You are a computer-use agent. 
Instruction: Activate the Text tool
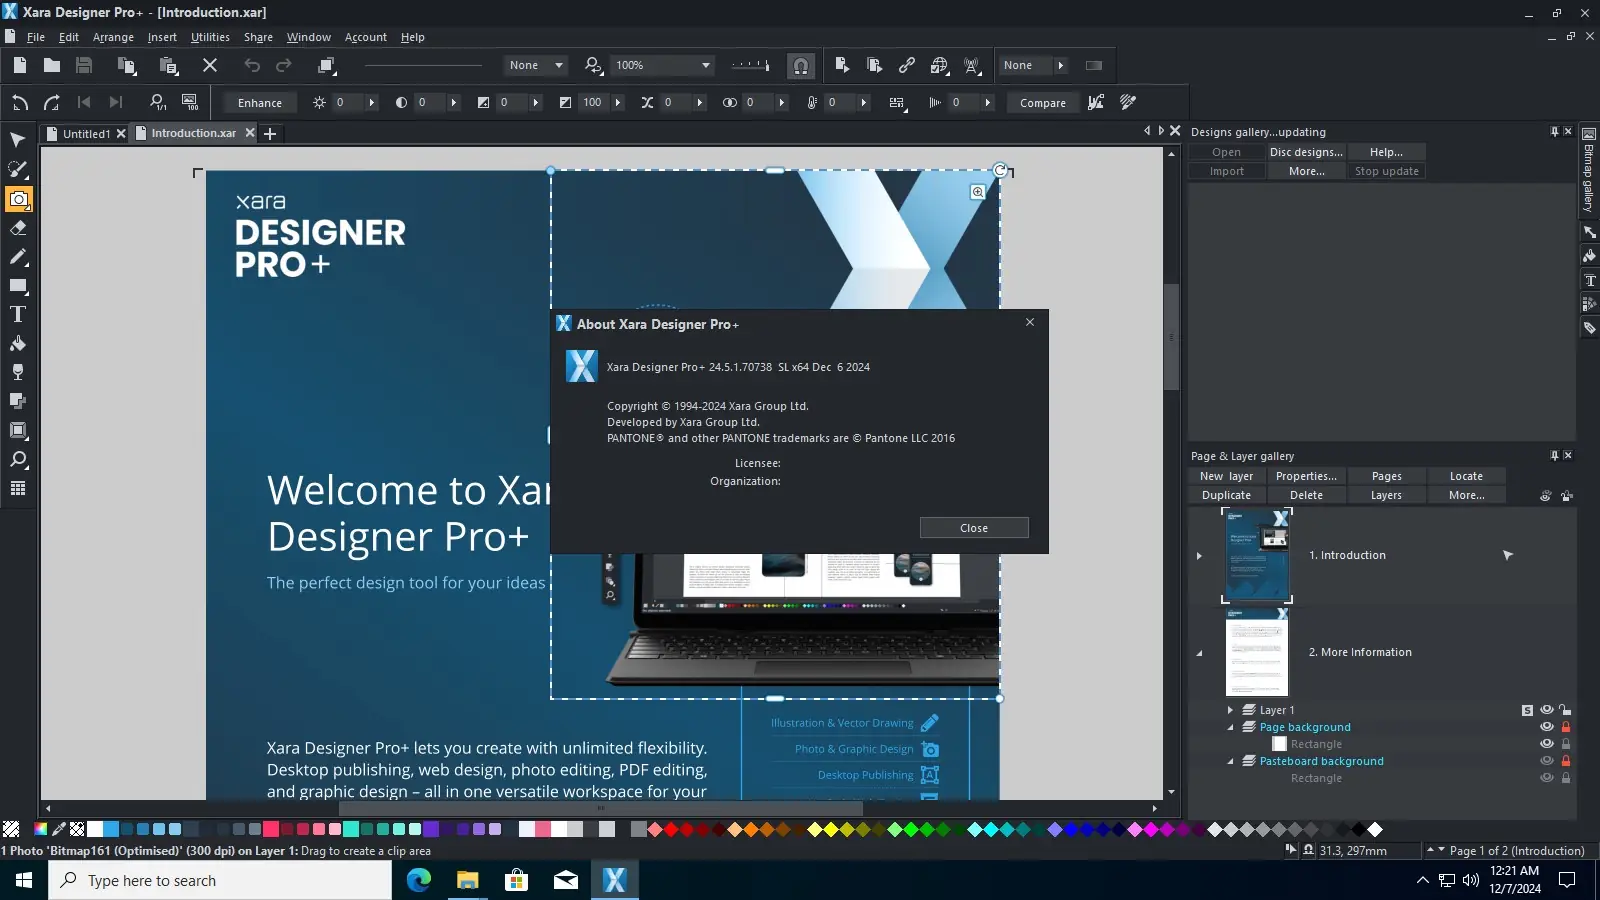[x=18, y=314]
